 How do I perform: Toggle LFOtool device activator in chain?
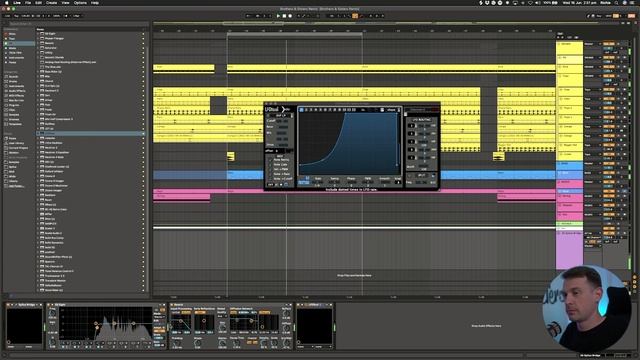click(298, 305)
